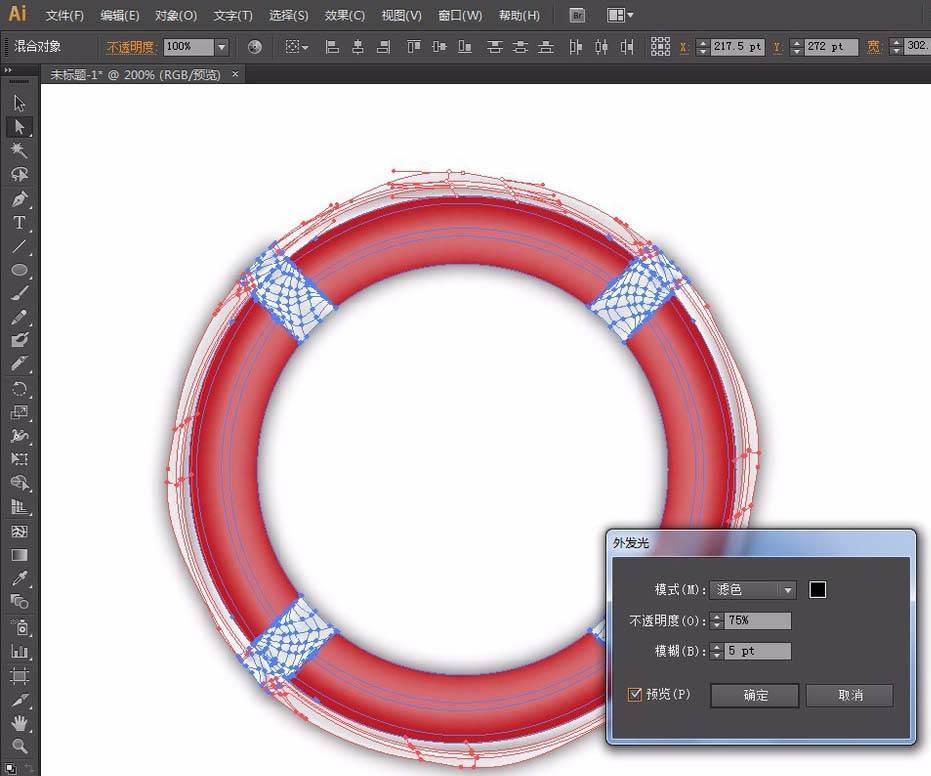Choose the Eyedropper tool
This screenshot has height=776, width=931.
pyautogui.click(x=19, y=579)
